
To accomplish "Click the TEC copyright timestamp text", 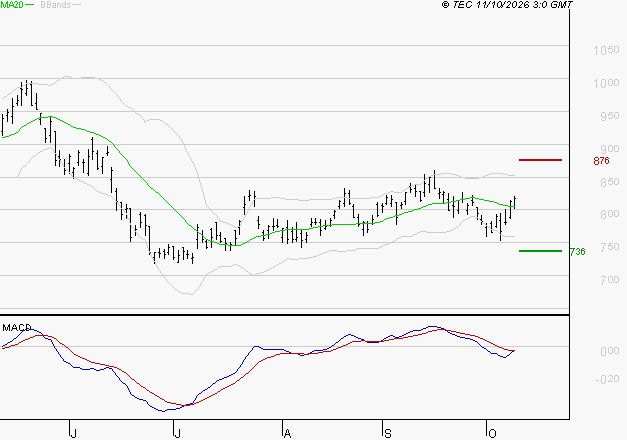I will (507, 5).
